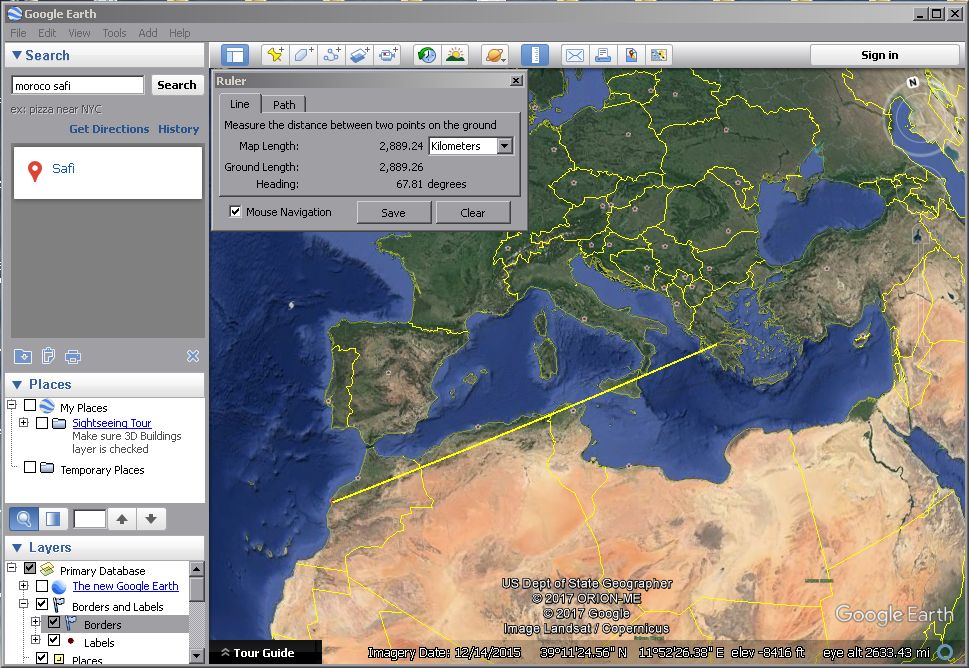Open the File menu

[x=18, y=33]
